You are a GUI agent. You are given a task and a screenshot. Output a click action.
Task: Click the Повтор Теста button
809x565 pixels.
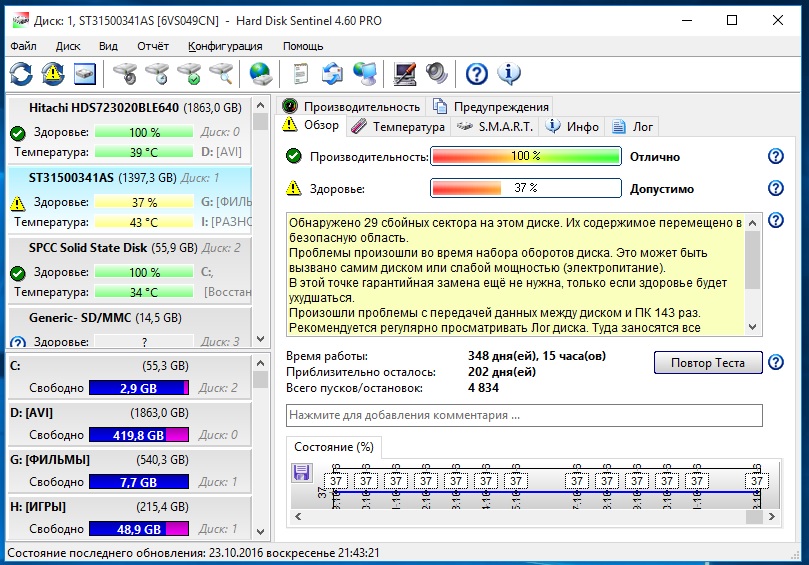[708, 363]
